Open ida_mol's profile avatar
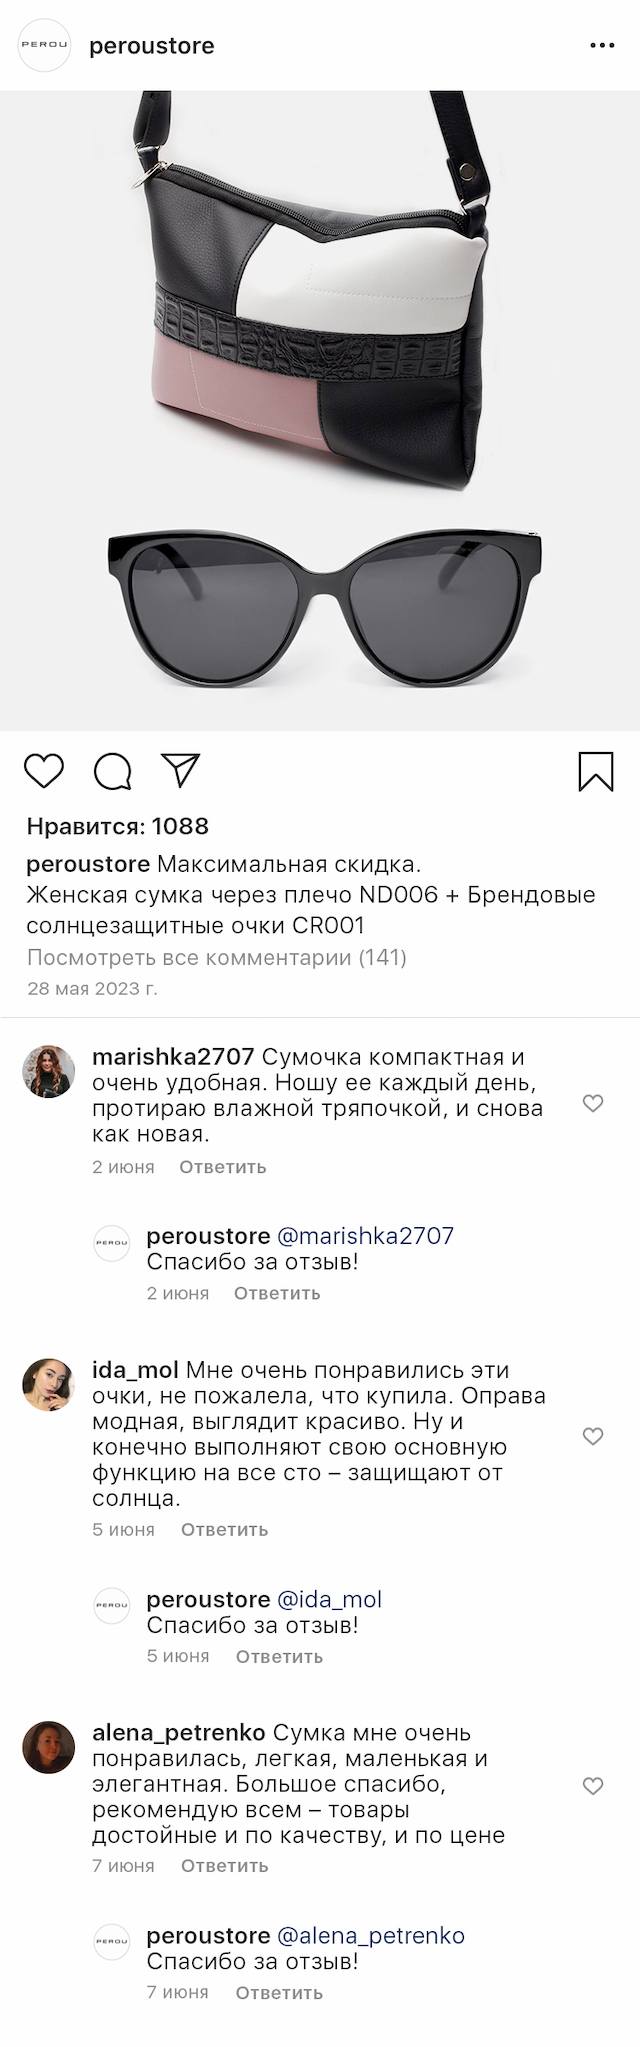This screenshot has width=640, height=2047. pos(48,1384)
